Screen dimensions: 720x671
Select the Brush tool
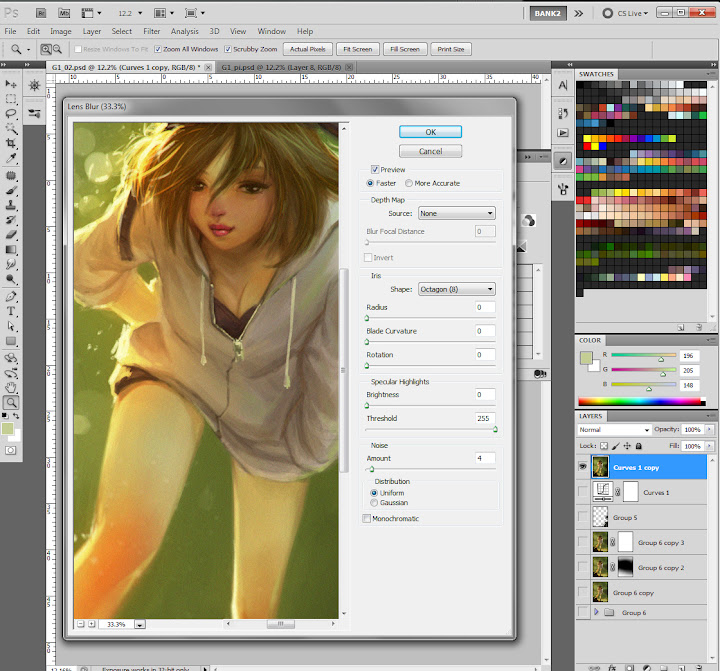point(11,191)
